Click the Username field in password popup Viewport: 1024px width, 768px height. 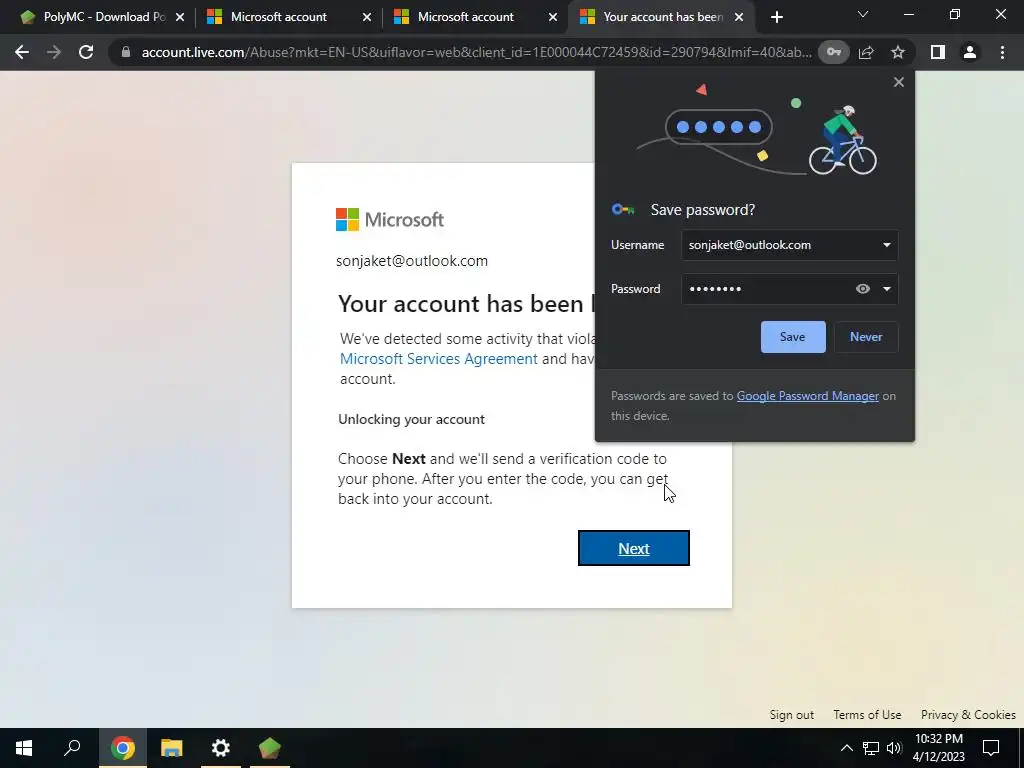(x=789, y=245)
